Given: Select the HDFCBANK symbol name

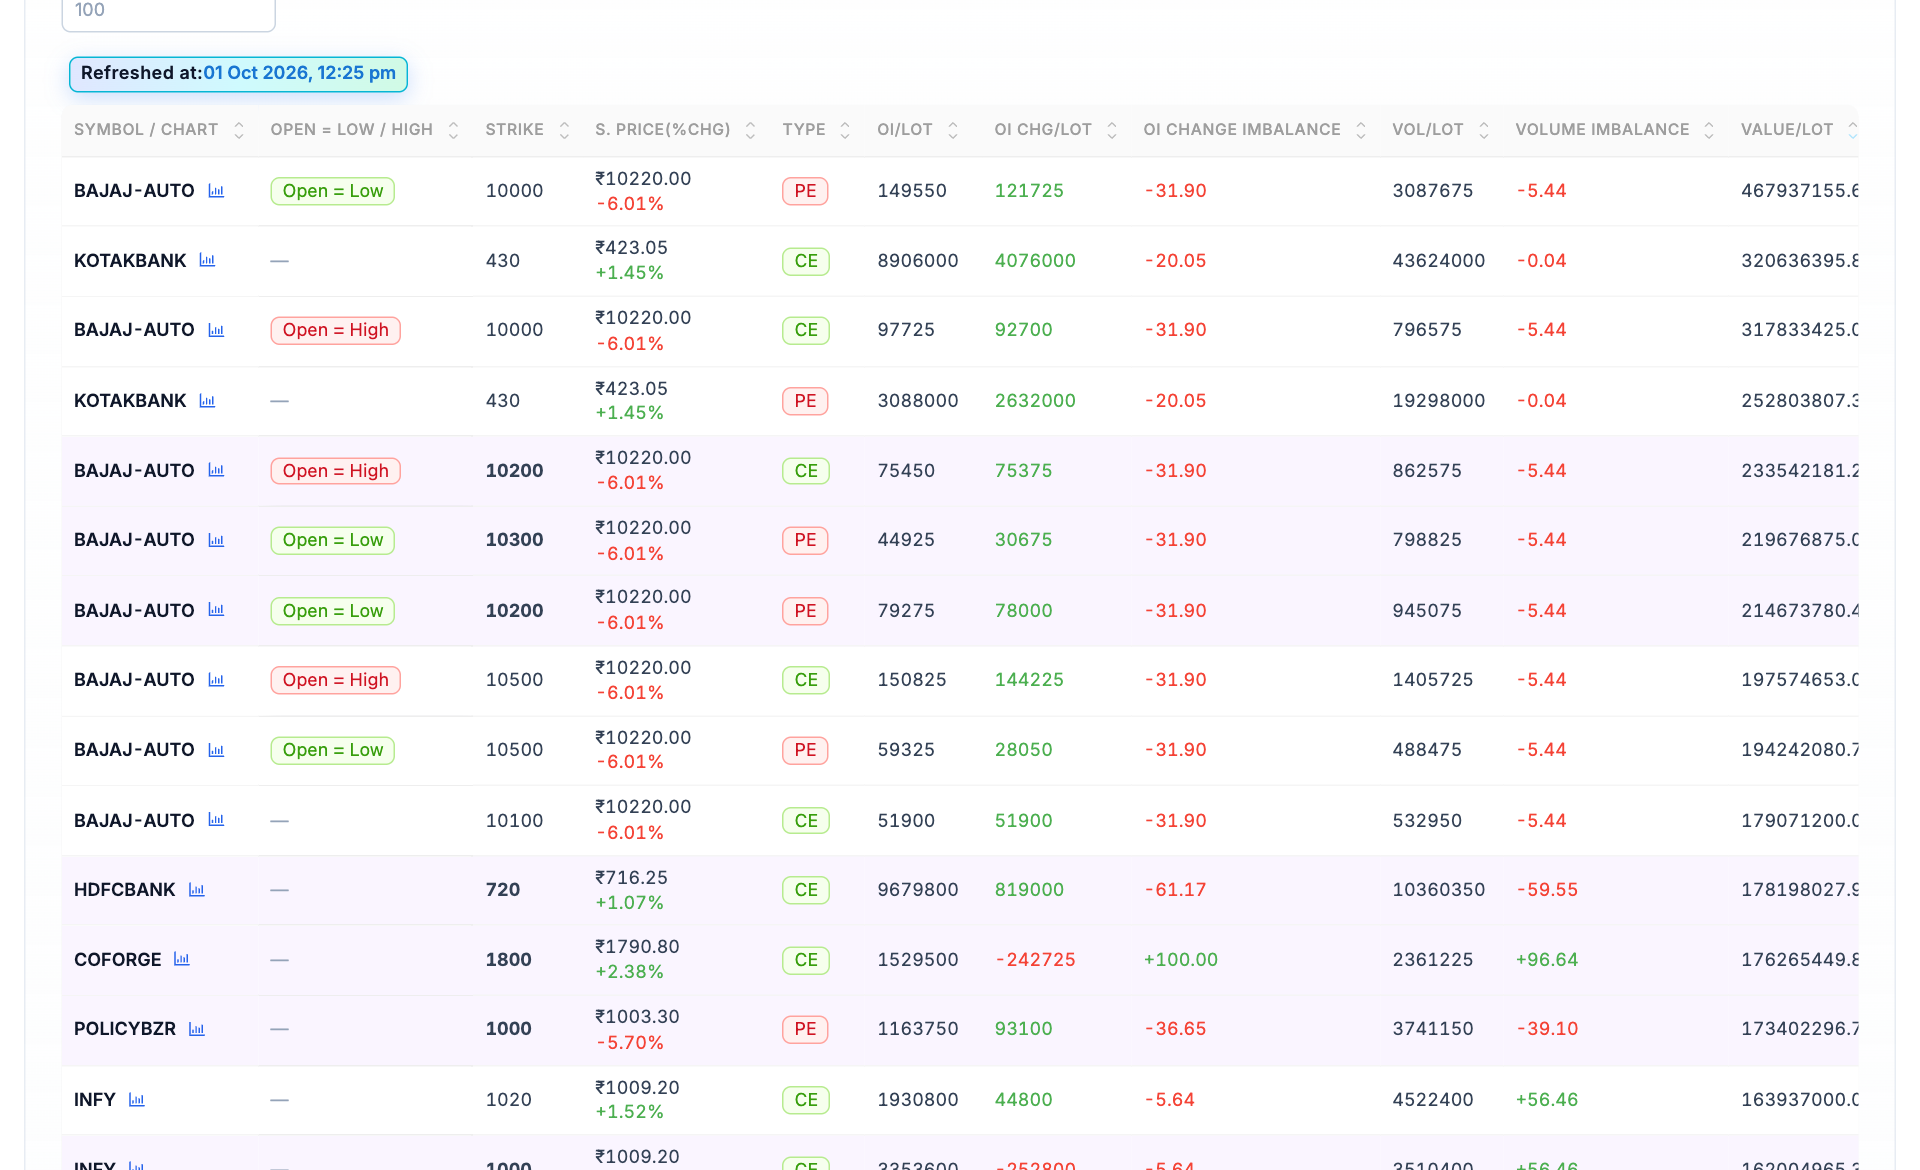Looking at the screenshot, I should pos(125,890).
